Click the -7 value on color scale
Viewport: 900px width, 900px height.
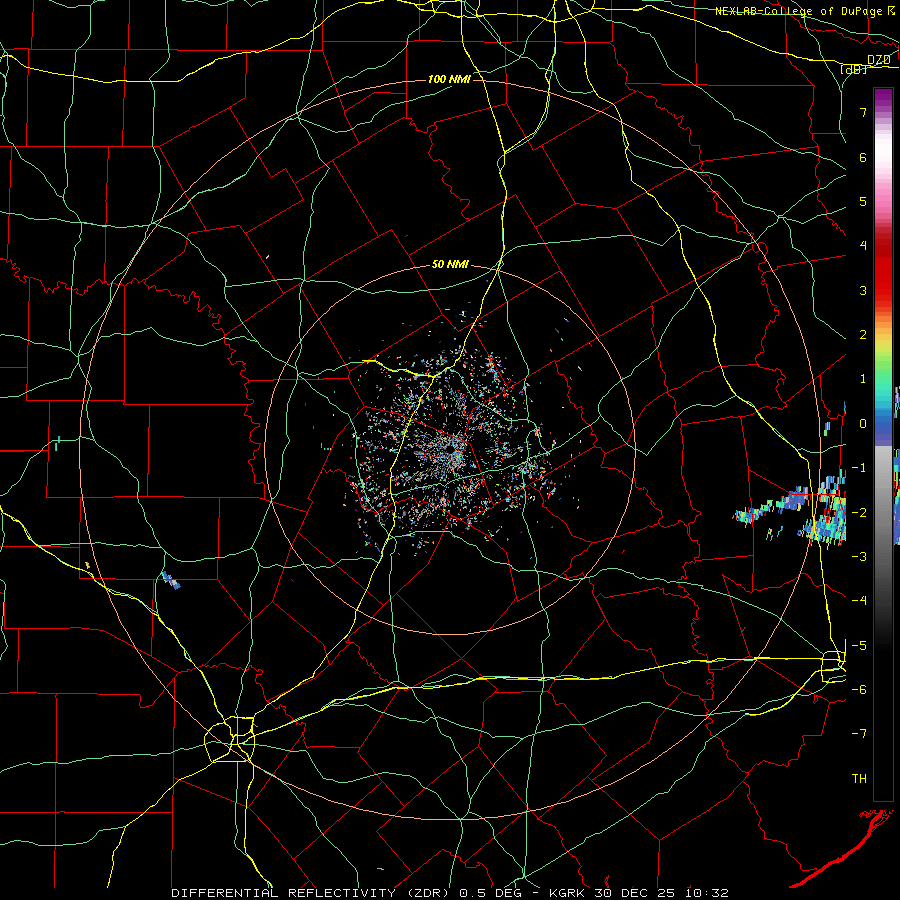859,734
